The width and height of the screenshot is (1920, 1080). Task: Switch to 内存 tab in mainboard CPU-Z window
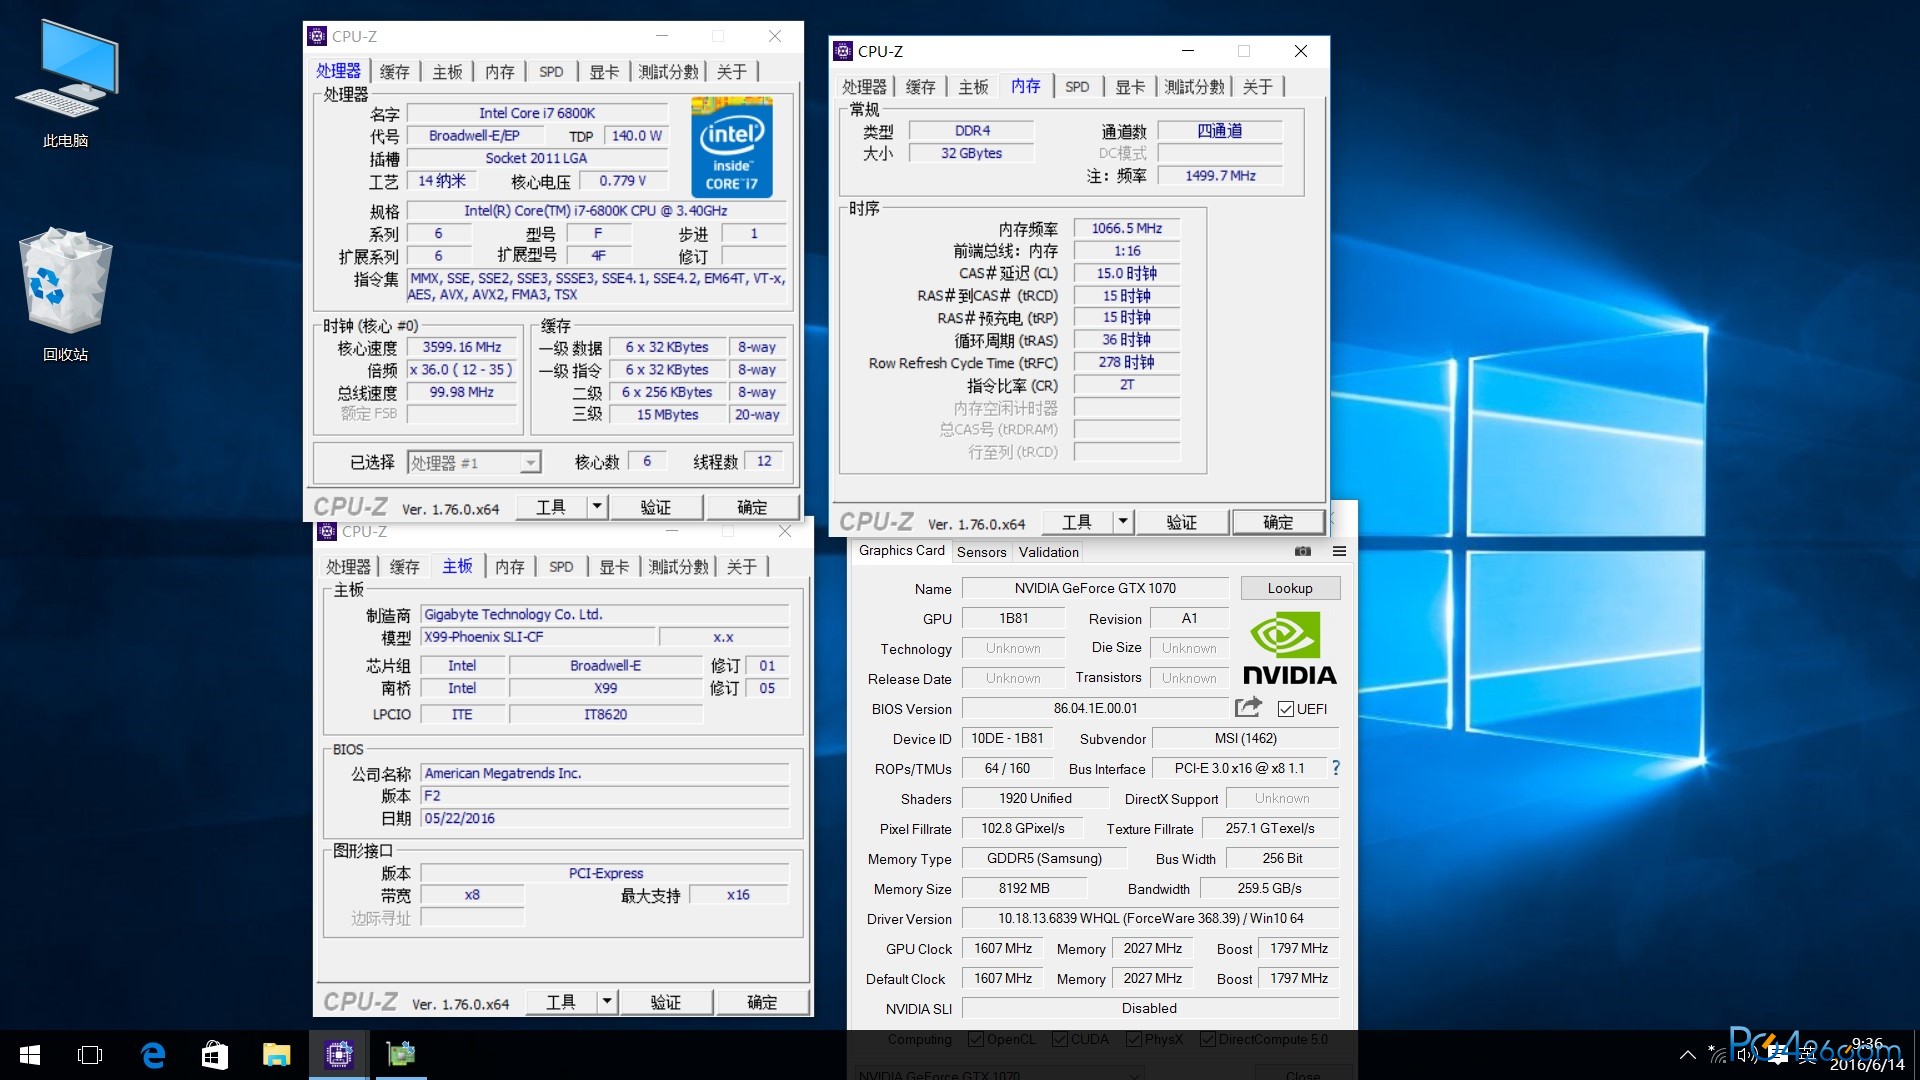(510, 567)
